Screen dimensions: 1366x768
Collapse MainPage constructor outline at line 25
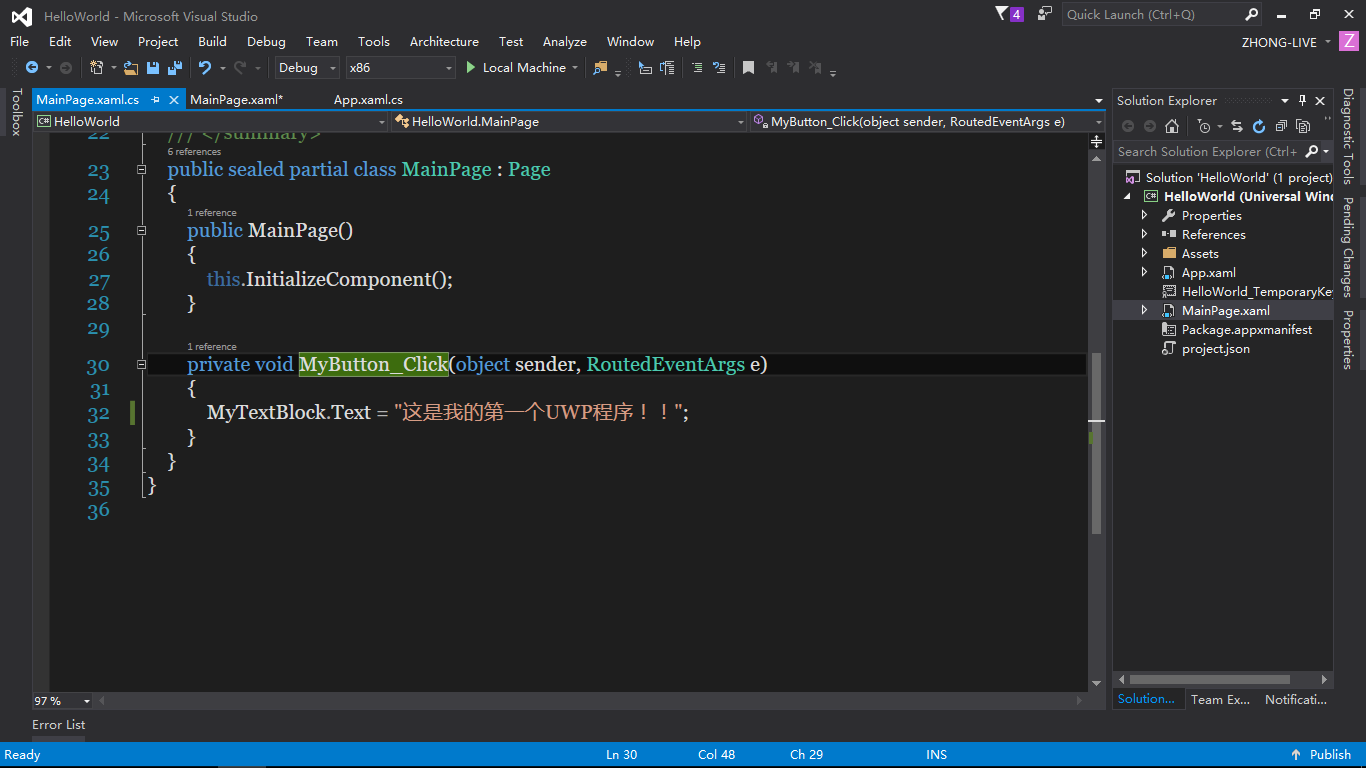tap(141, 230)
